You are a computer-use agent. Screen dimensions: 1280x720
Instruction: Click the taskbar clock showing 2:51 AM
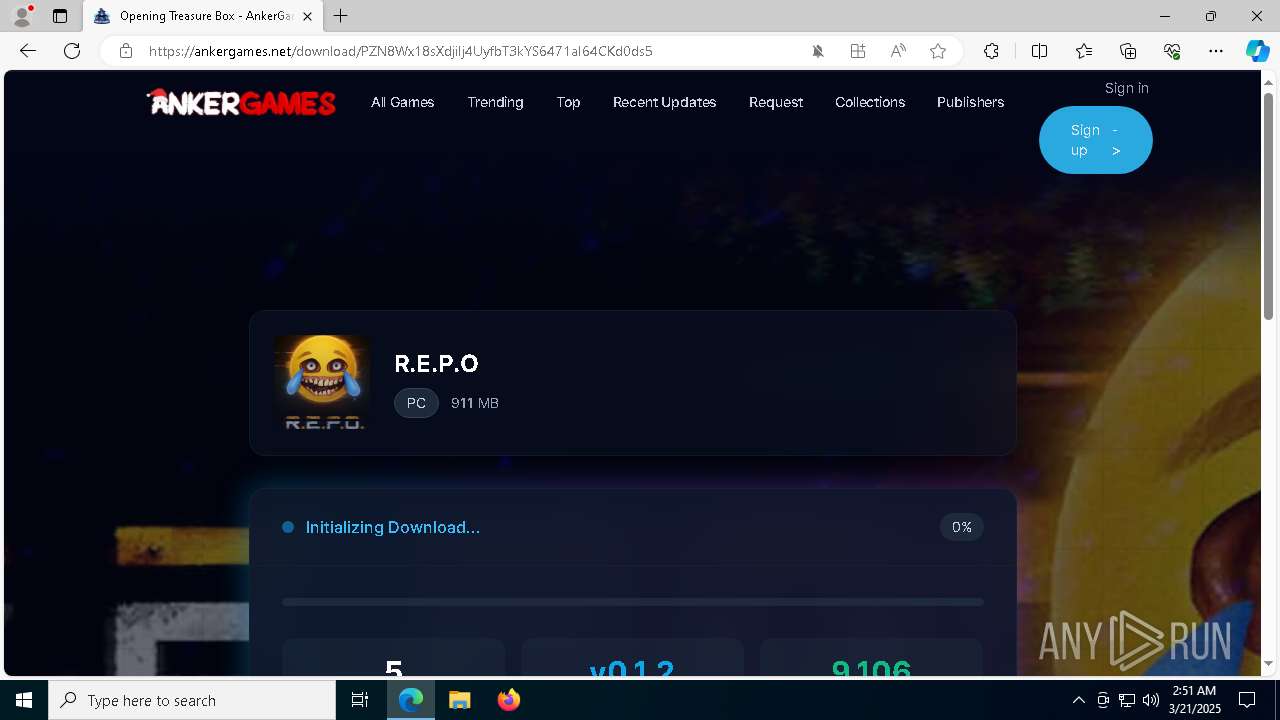(1194, 700)
